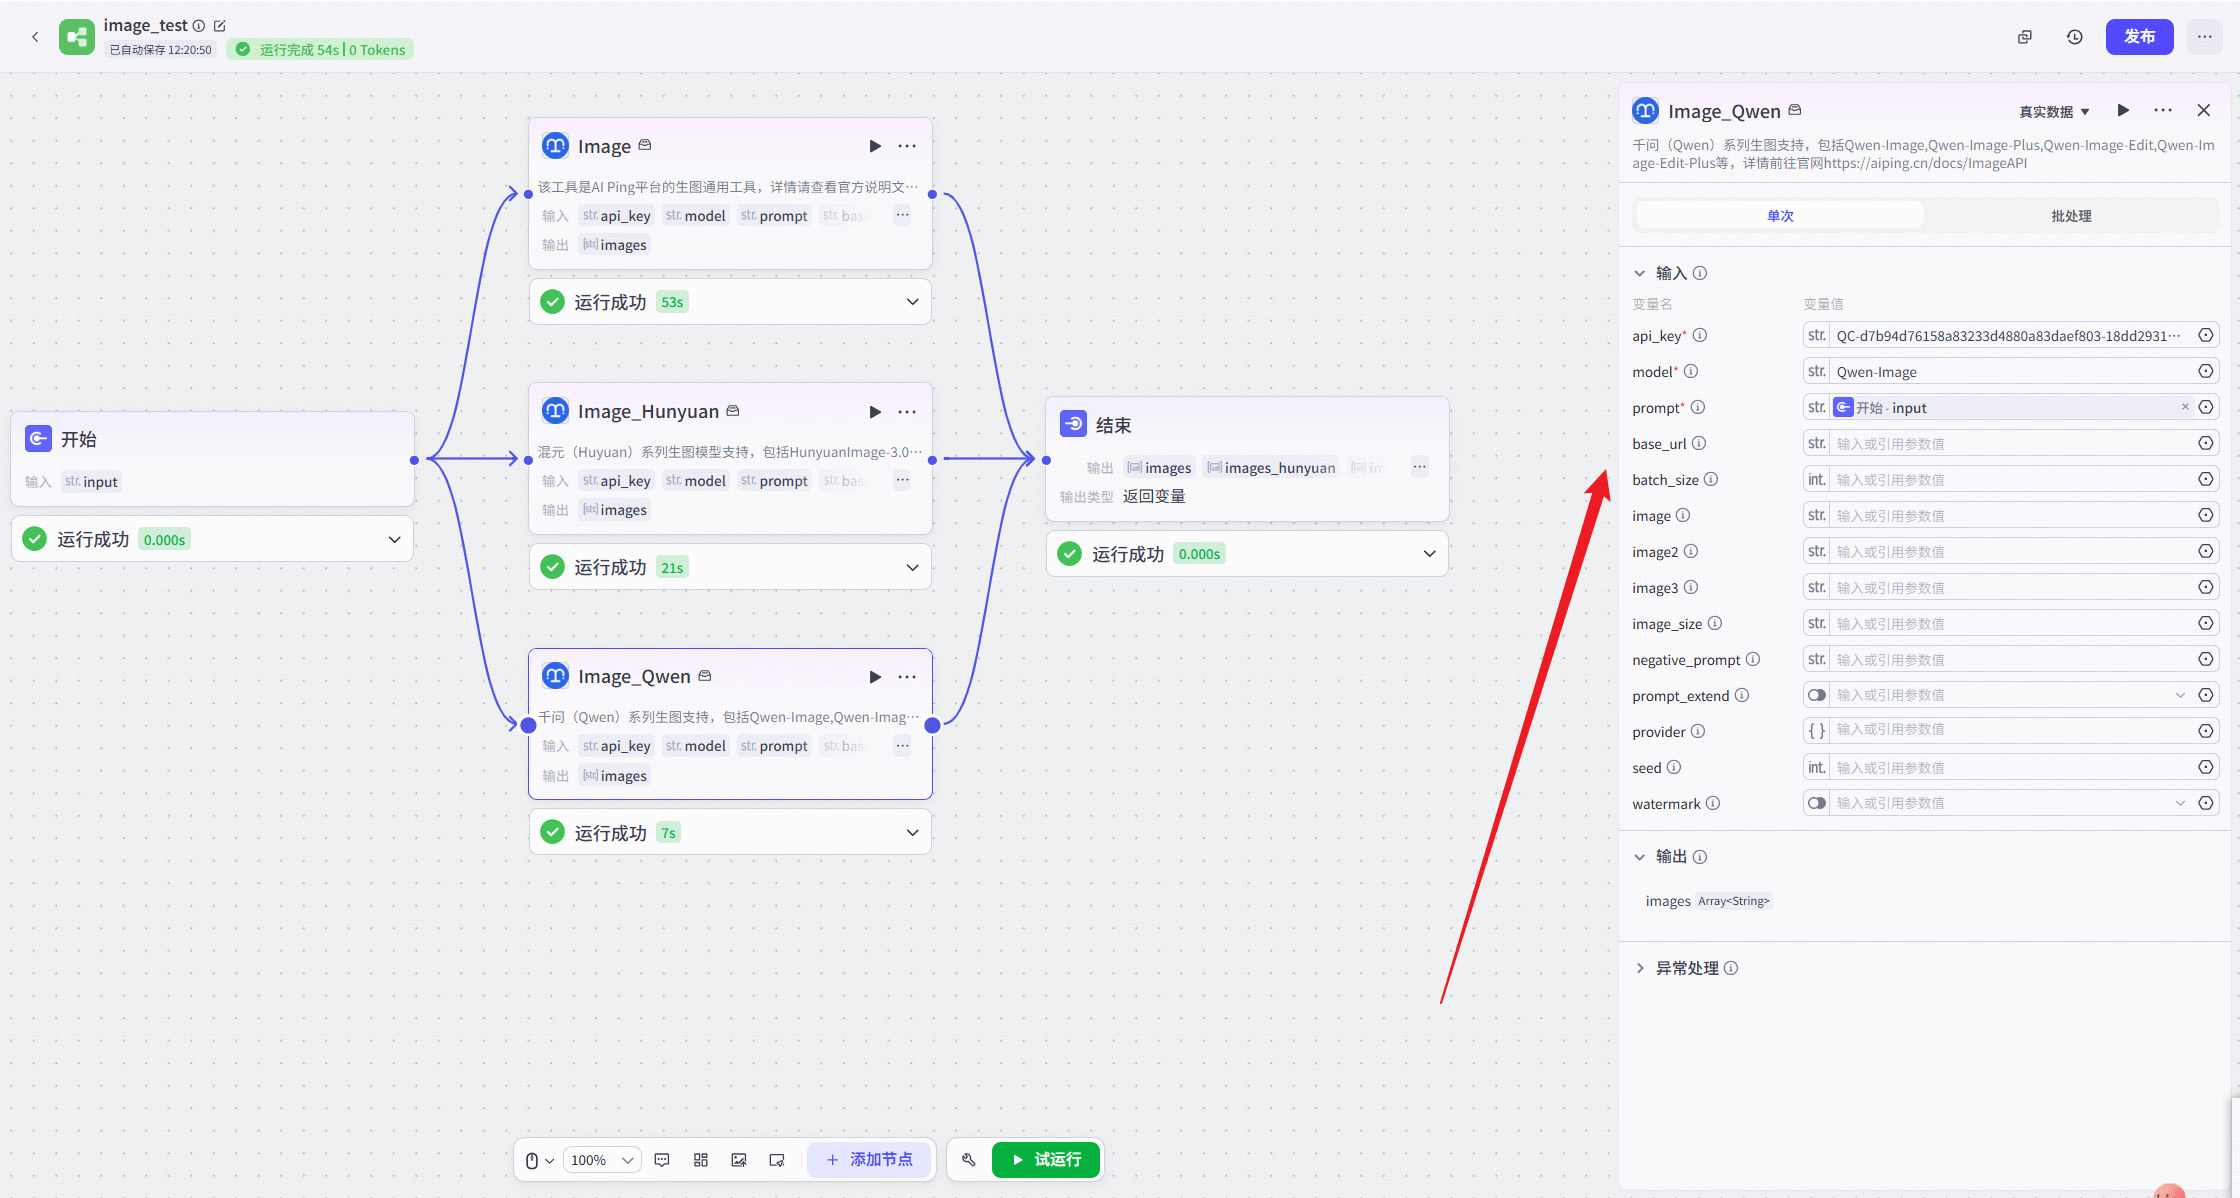
Task: Switch to the 批处理 tab
Action: coord(2070,216)
